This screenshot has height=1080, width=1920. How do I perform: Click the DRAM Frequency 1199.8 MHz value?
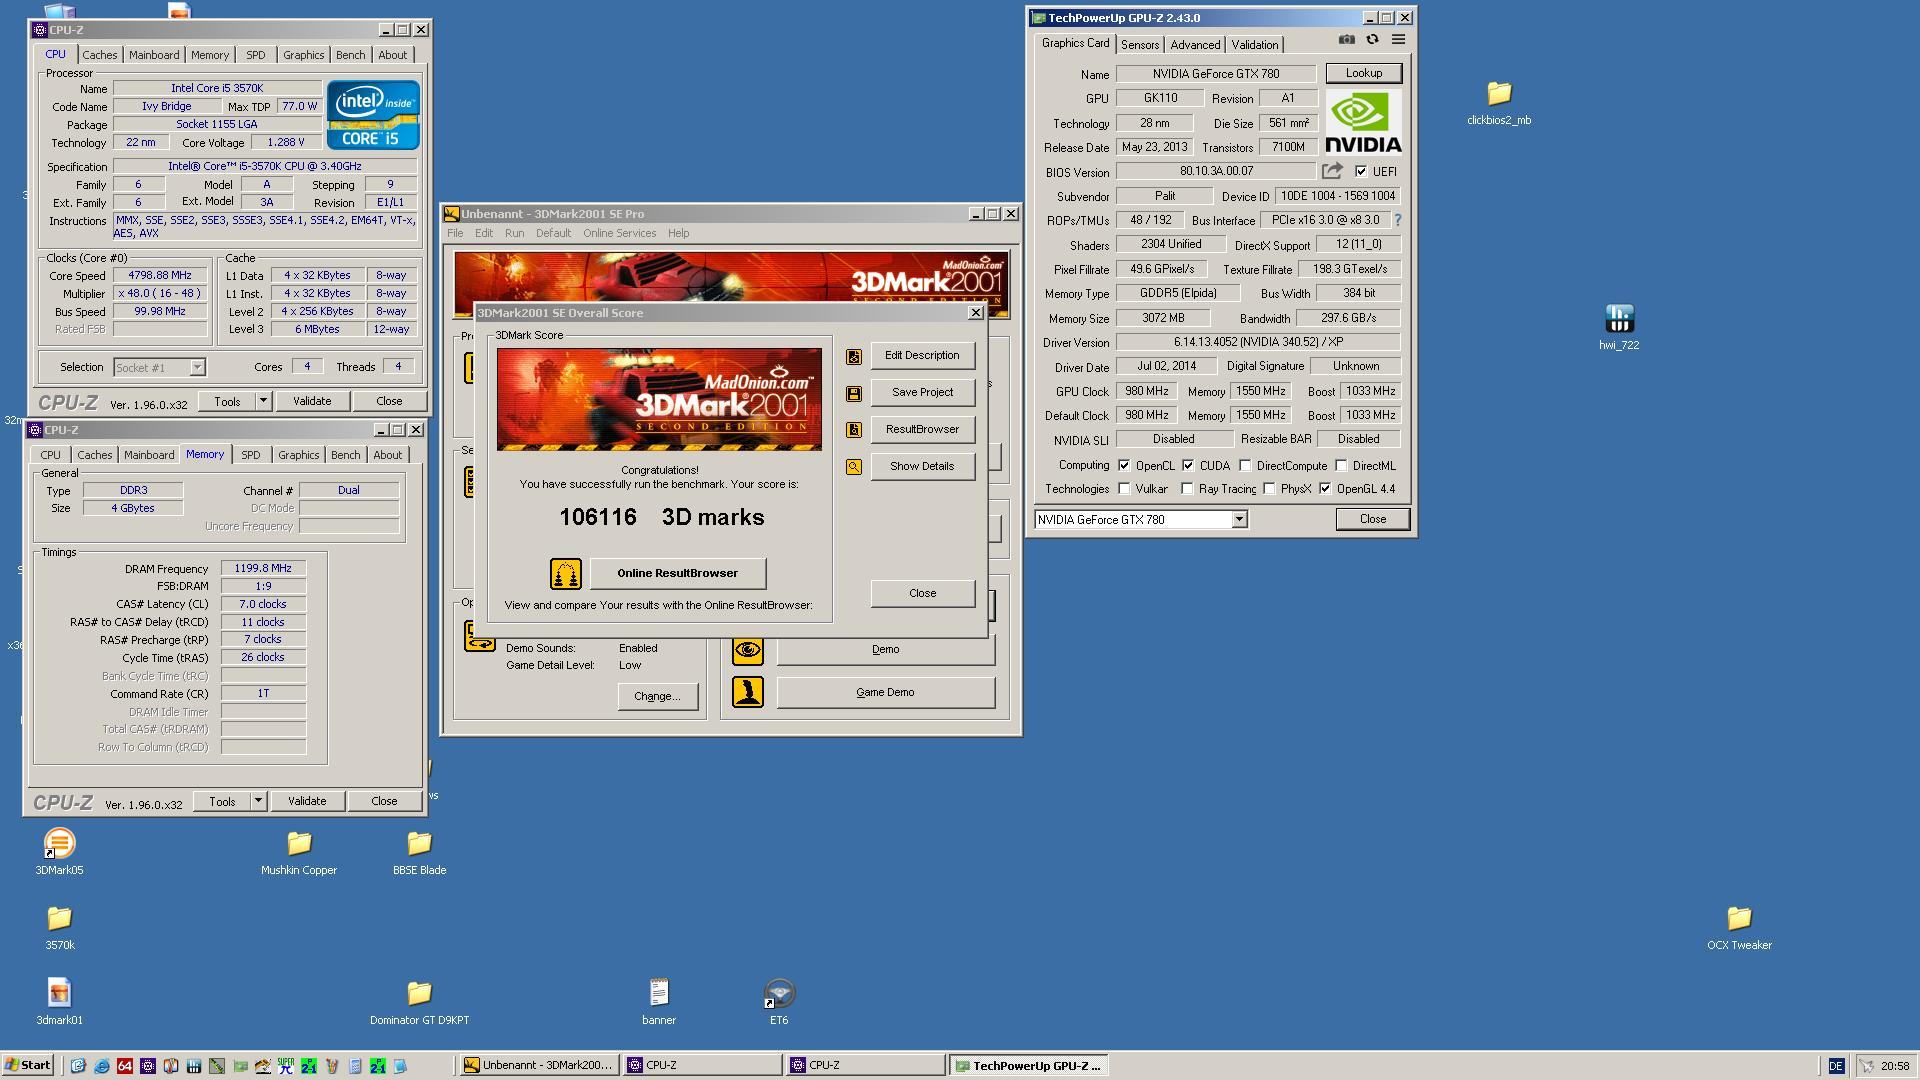pyautogui.click(x=263, y=569)
